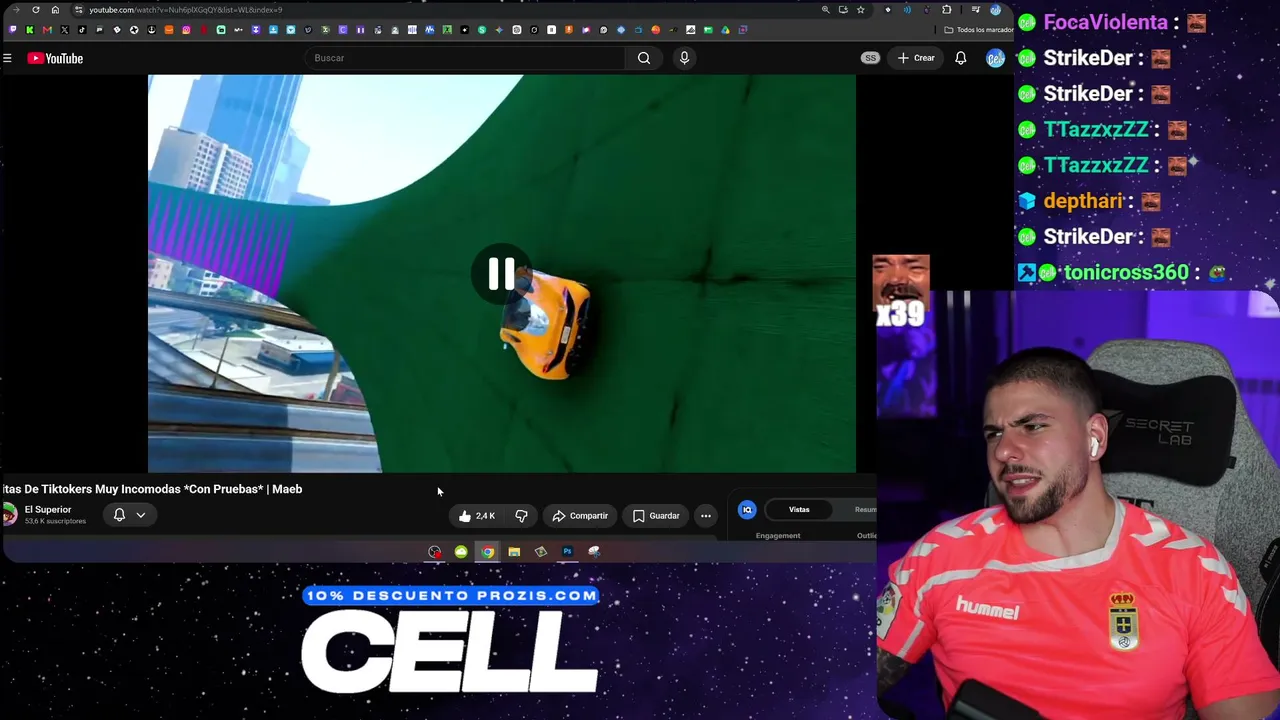Go to the YouTube home logo
This screenshot has width=1280, height=720.
coord(55,58)
